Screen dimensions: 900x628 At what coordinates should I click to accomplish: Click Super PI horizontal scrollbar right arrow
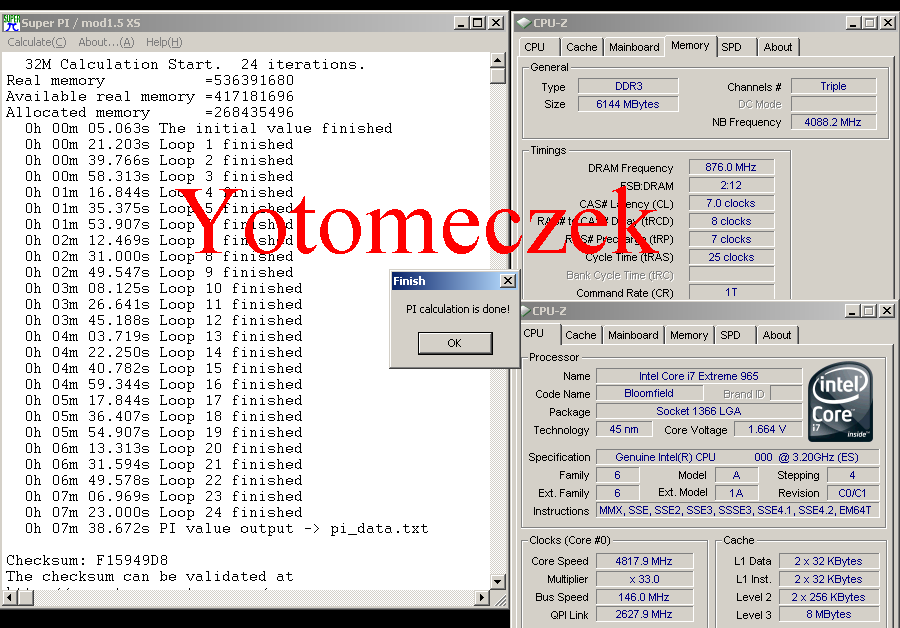pyautogui.click(x=483, y=598)
